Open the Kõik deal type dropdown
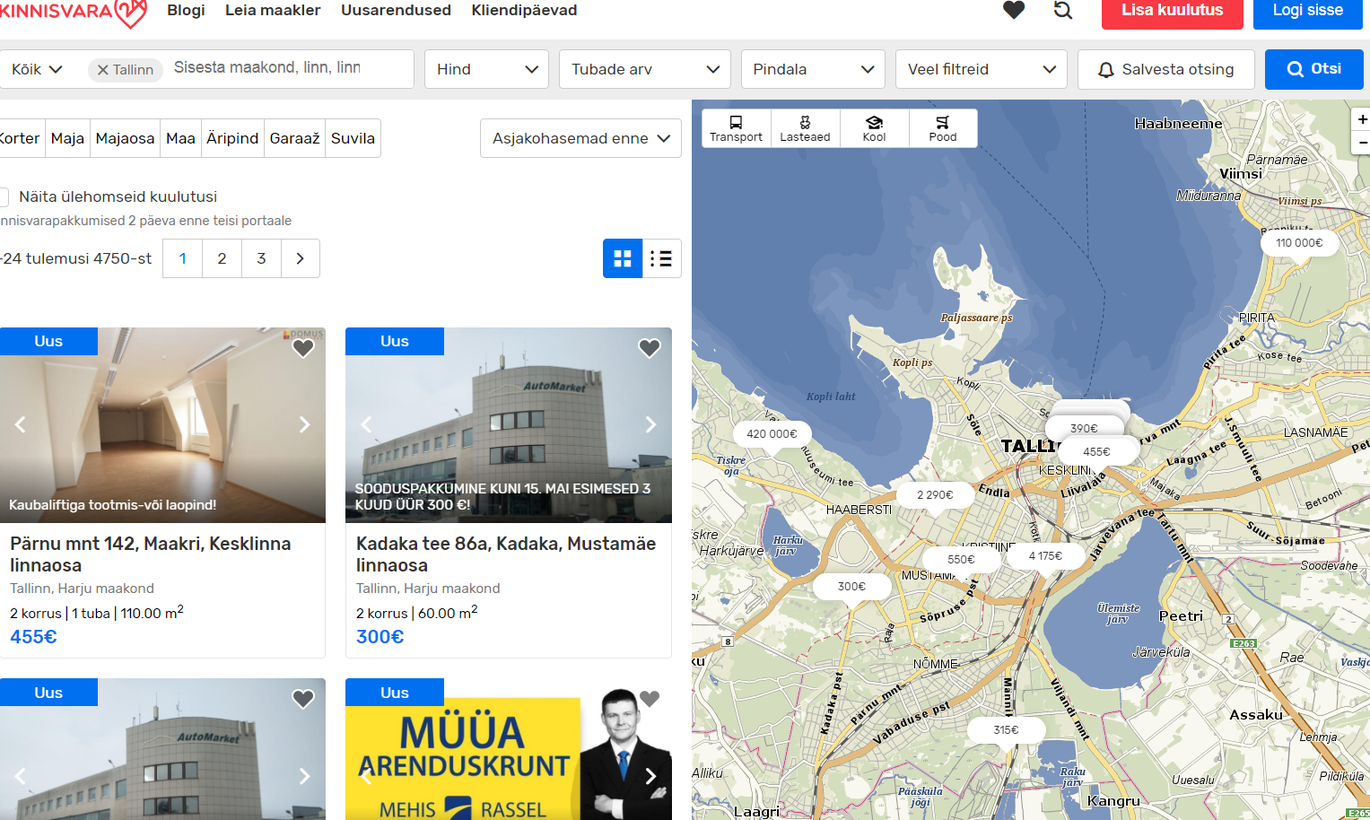This screenshot has width=1370, height=820. (x=37, y=69)
